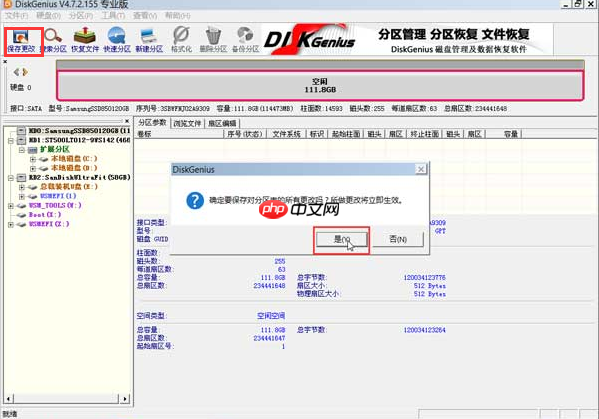
Task: Click the 空闲 111.8GB free space bar
Action: 320,86
